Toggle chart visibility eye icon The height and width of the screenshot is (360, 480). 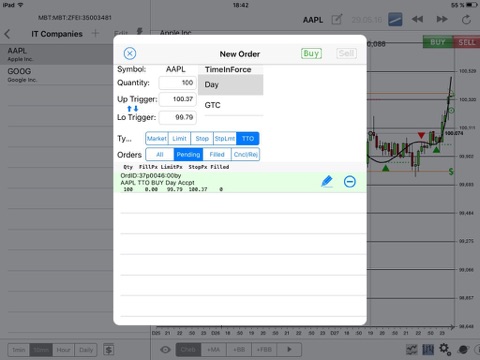pos(165,350)
